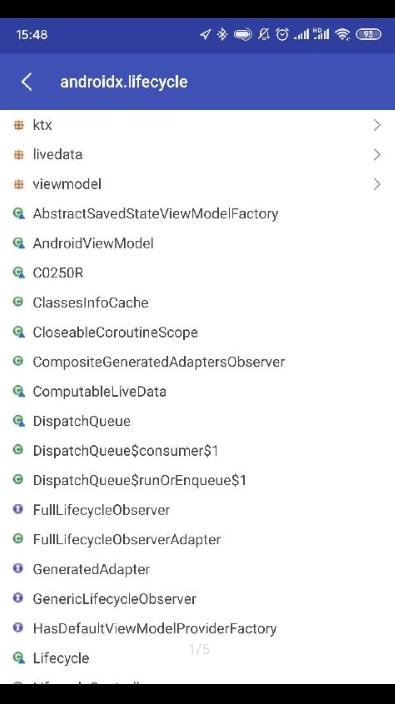Viewport: 395px width, 704px height.
Task: Click the class icon next to Lifecycle
Action: point(18,658)
